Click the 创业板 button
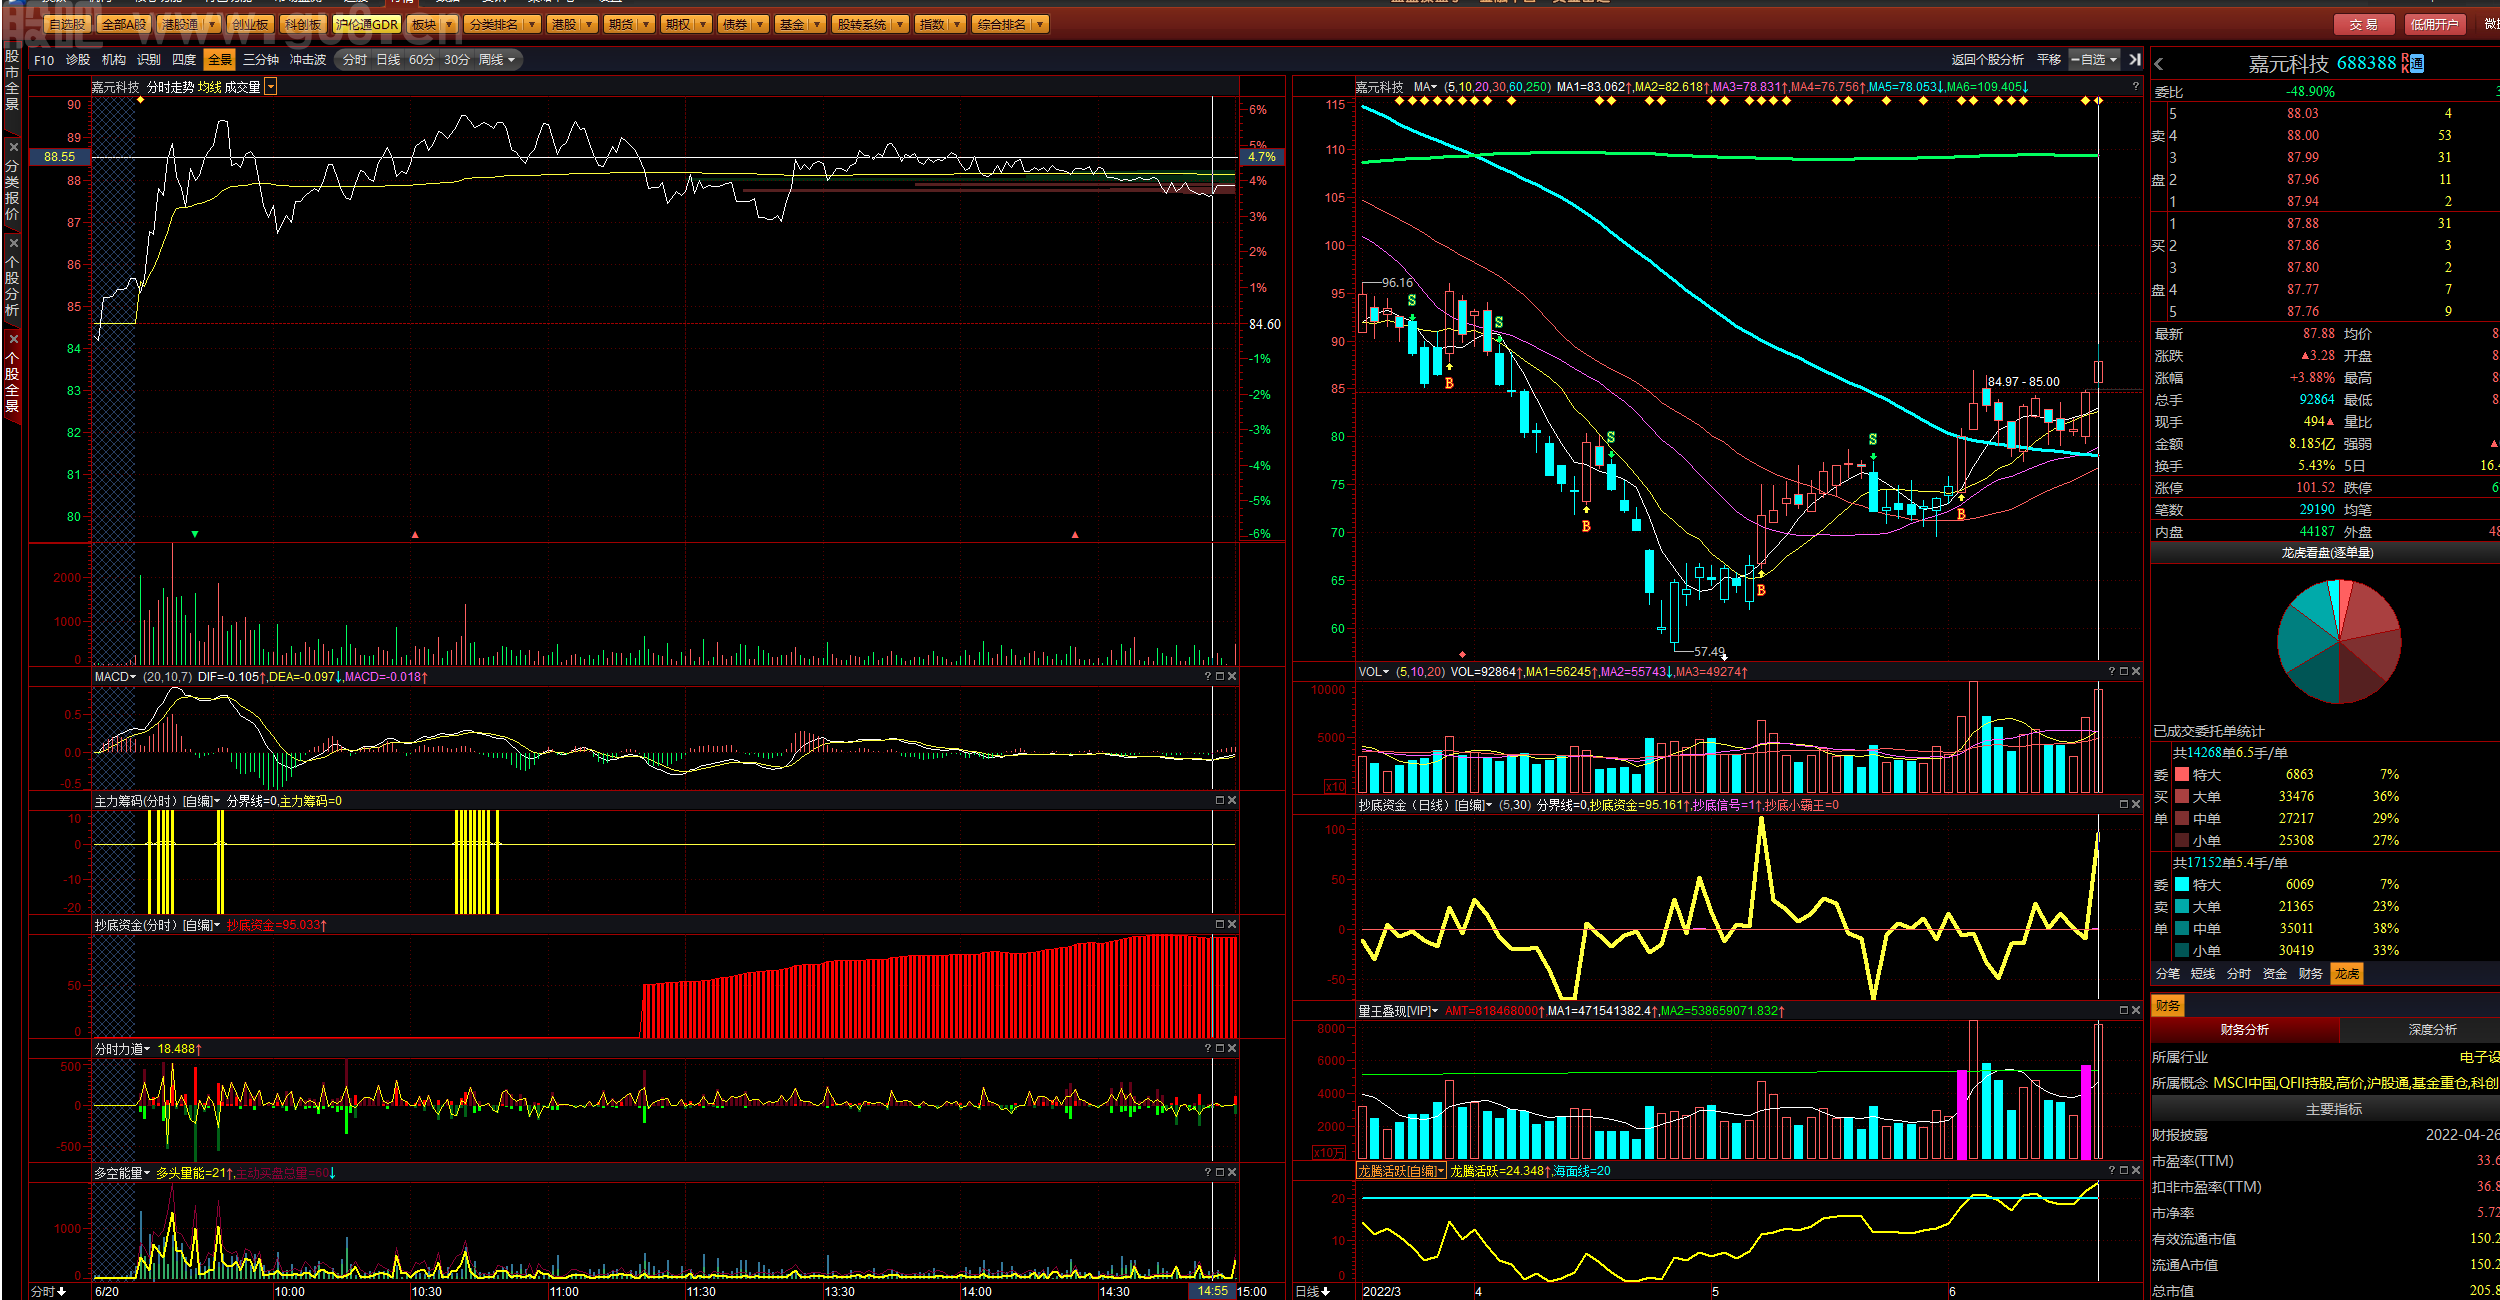The width and height of the screenshot is (2500, 1300). coord(249,25)
